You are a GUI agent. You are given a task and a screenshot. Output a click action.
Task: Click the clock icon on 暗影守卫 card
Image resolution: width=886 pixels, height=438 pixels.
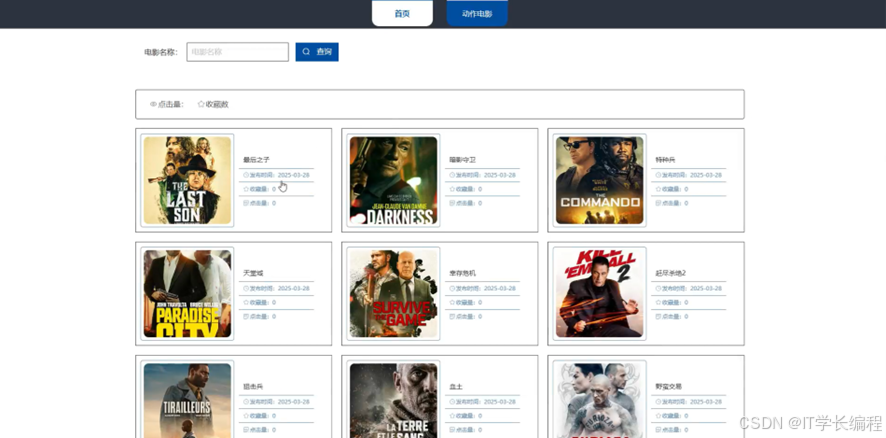[452, 175]
